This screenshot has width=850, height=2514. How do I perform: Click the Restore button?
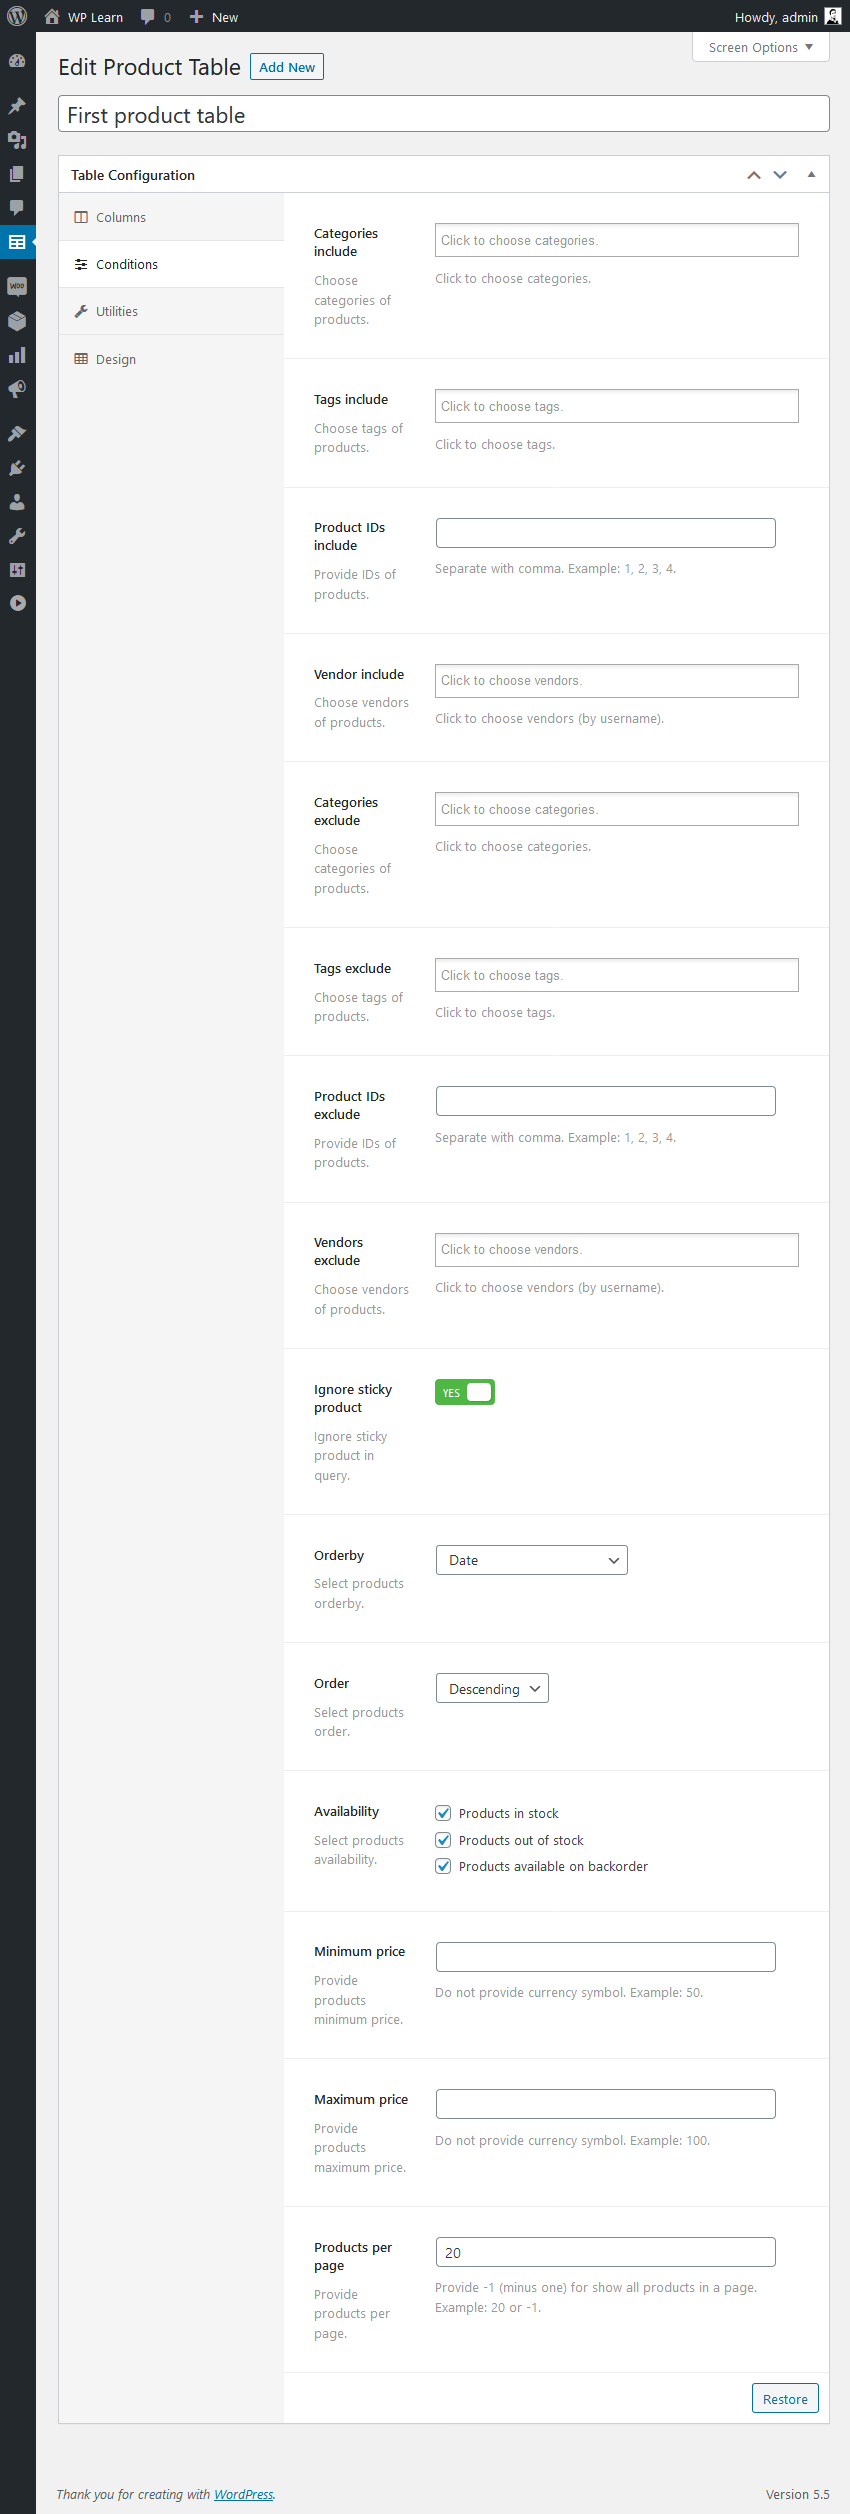point(785,2398)
